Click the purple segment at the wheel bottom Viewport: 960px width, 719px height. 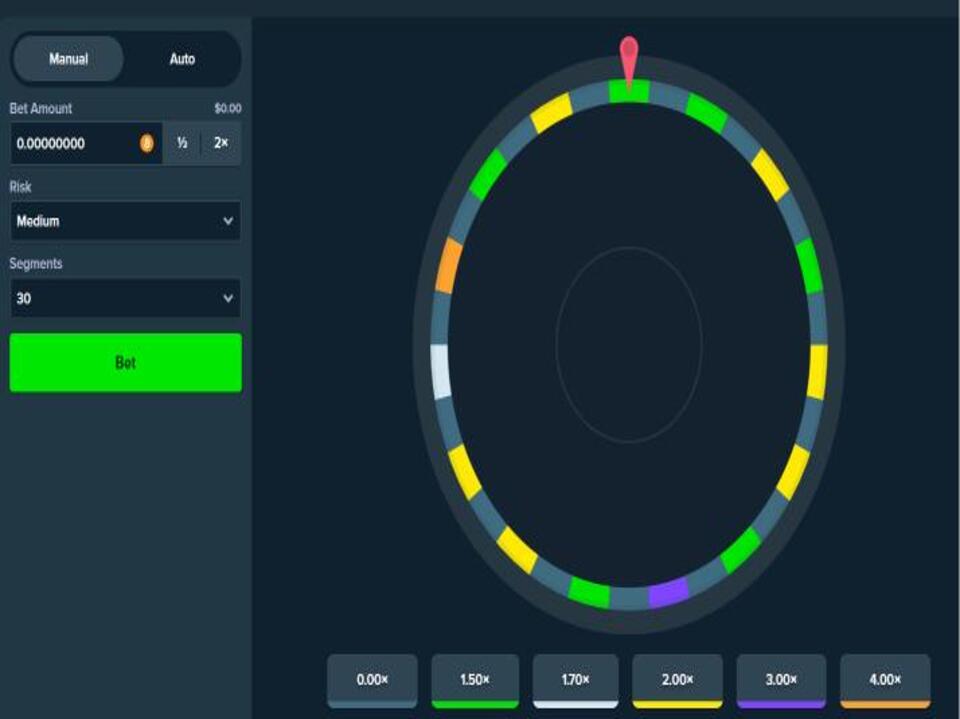tap(668, 595)
